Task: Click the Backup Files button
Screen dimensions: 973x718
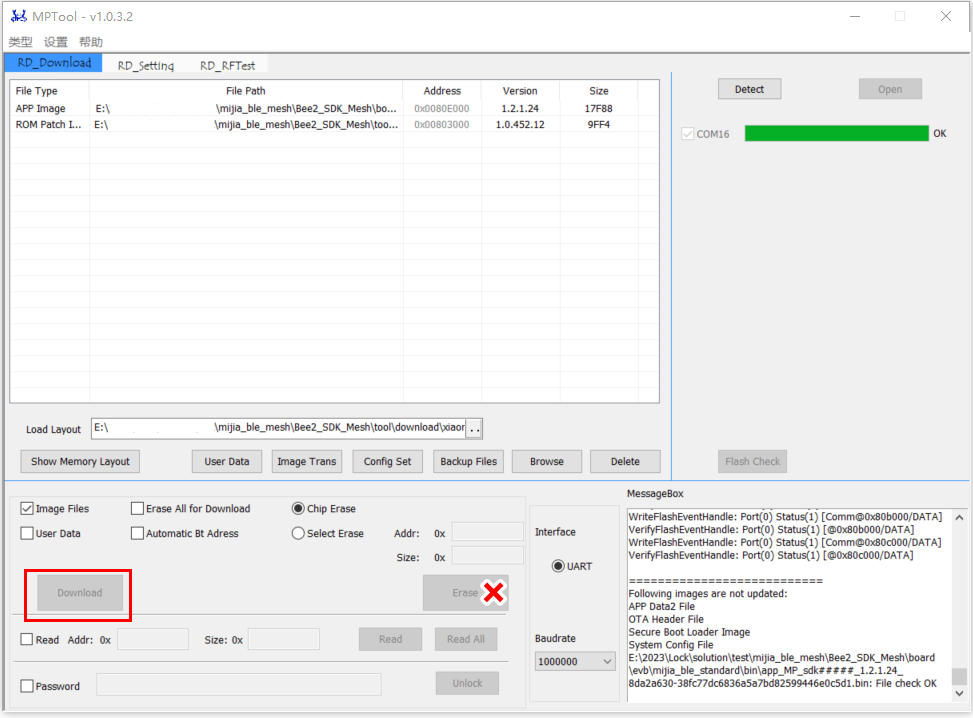Action: (x=469, y=462)
